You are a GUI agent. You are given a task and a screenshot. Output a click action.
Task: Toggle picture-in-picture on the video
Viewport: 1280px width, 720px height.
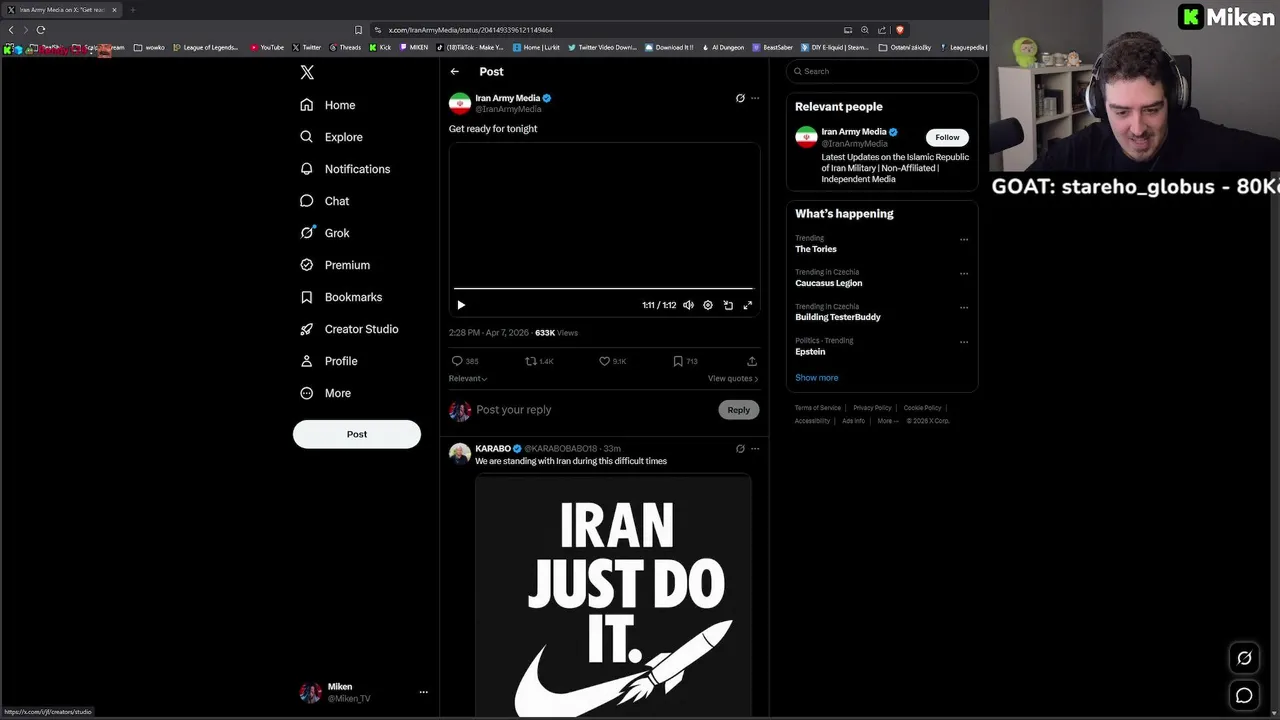(728, 305)
